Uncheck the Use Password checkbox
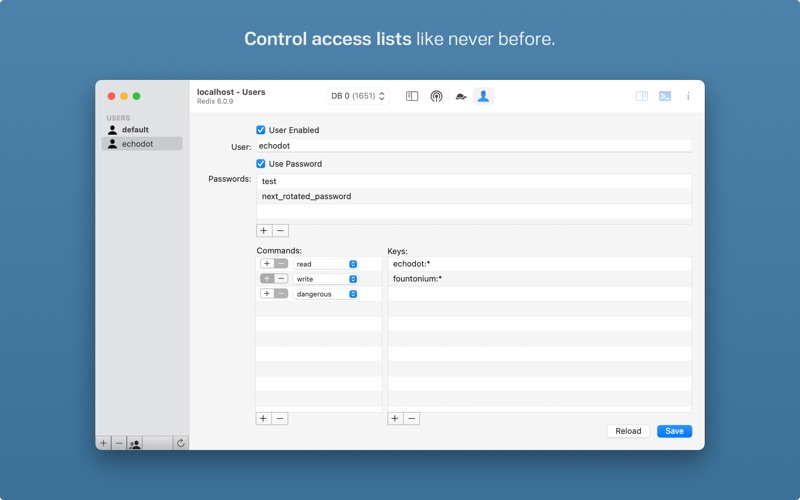800x500 pixels. click(x=261, y=163)
